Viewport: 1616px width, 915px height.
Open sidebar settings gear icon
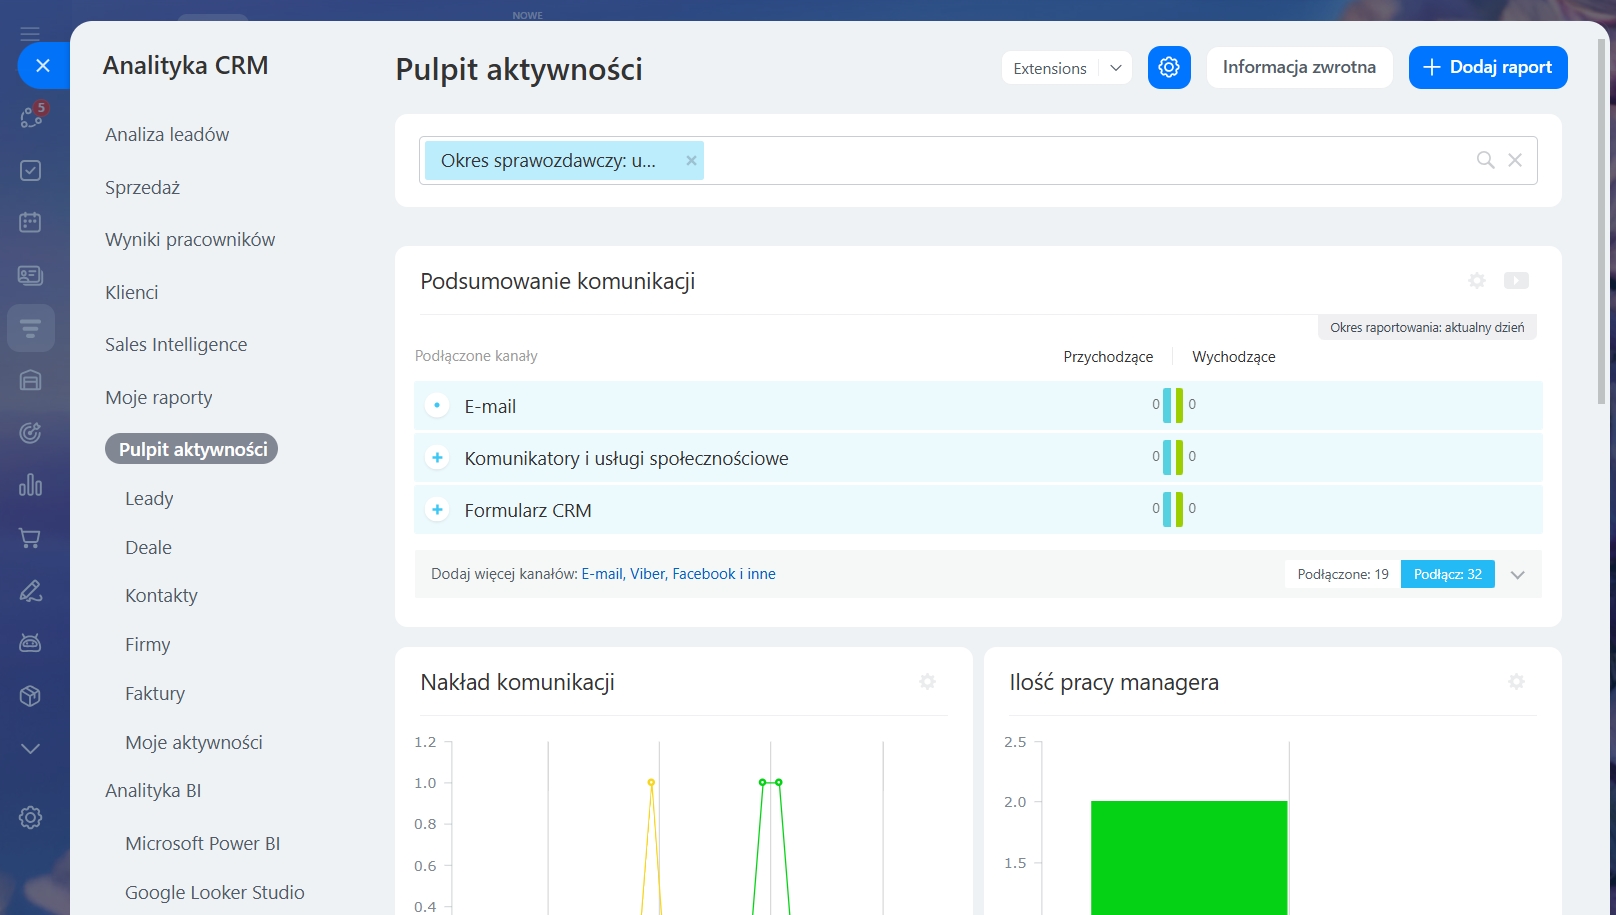click(x=31, y=817)
